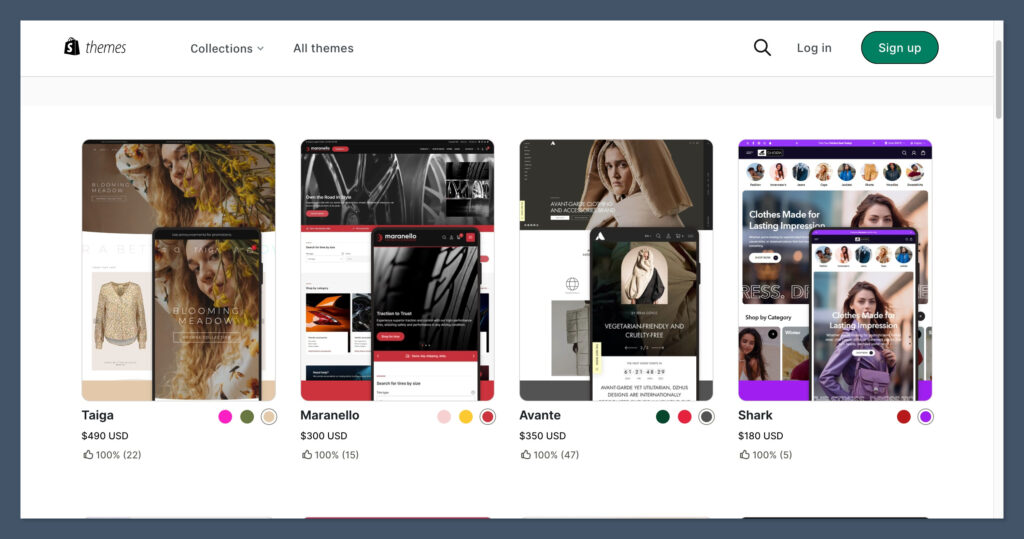Click the Avante theme name link
This screenshot has height=539, width=1024.
pyautogui.click(x=540, y=415)
